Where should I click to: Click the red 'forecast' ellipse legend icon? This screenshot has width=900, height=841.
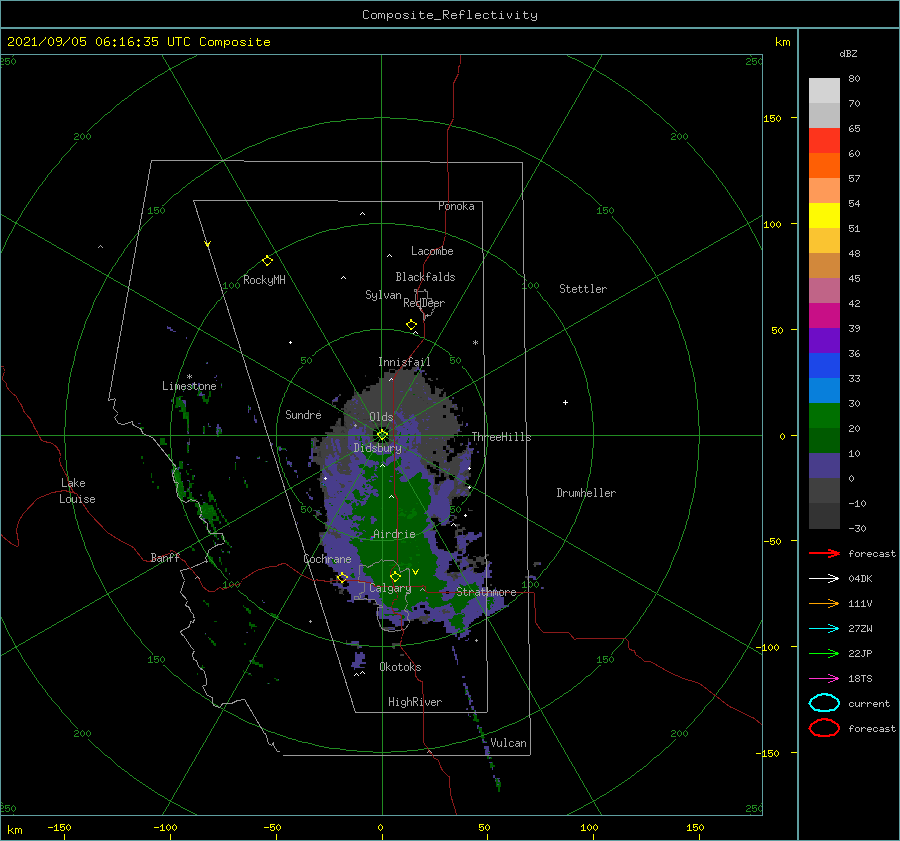coord(824,728)
